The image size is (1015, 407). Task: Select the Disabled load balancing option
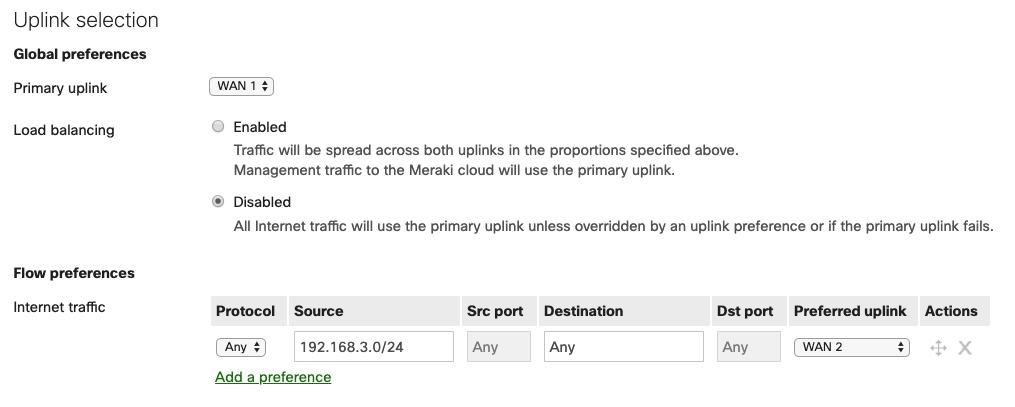coord(218,202)
